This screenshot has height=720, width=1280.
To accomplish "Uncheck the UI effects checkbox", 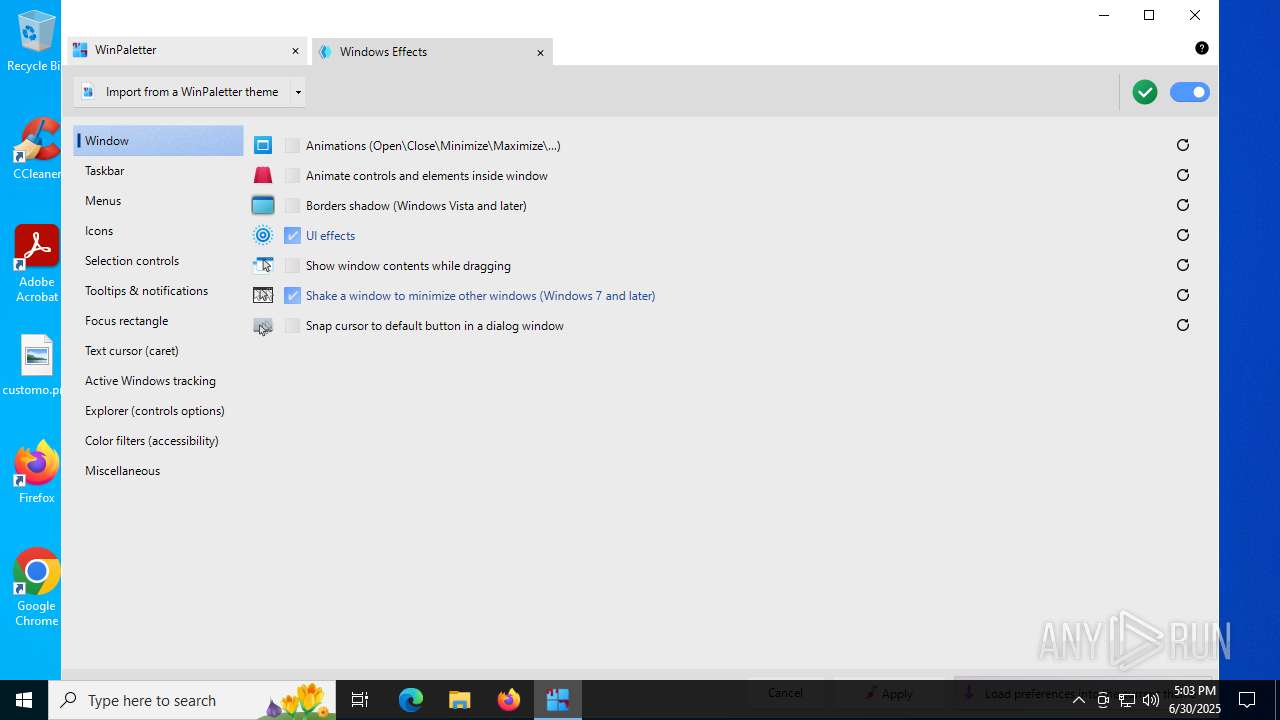I will pos(292,235).
